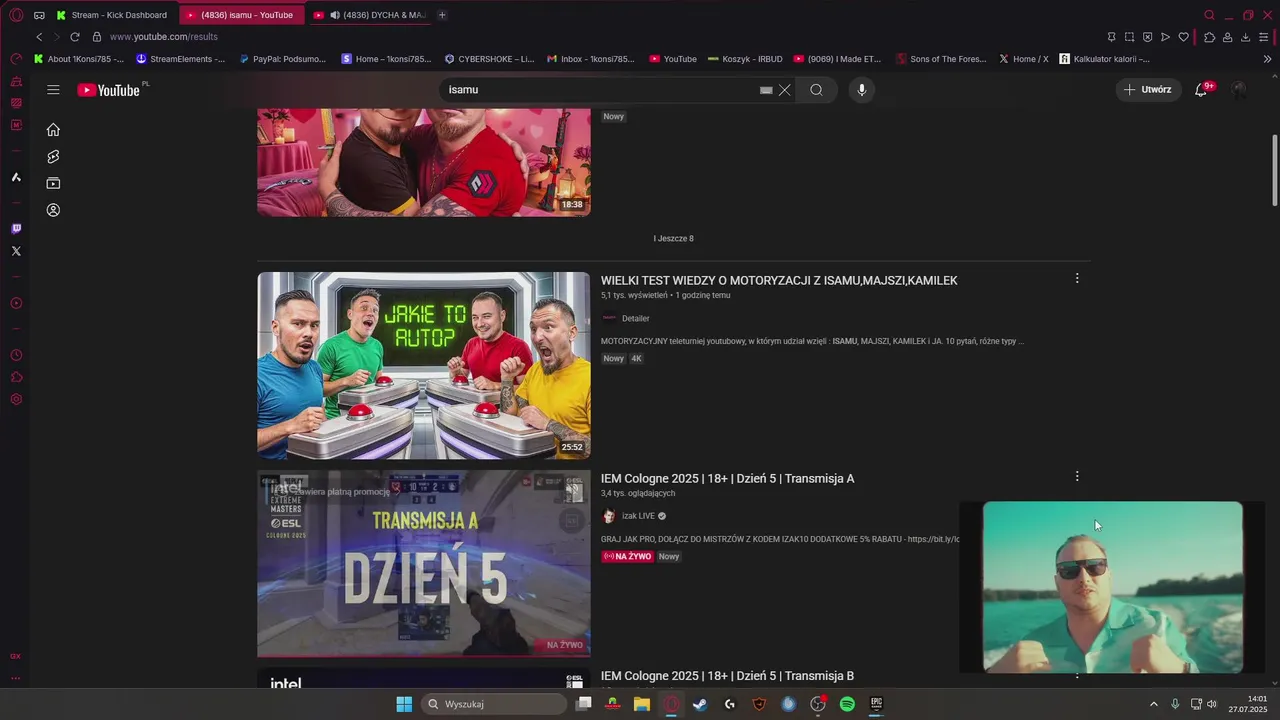Open more options for WIELKI TEST WIEDZY video
This screenshot has height=720, width=1280.
click(x=1077, y=279)
